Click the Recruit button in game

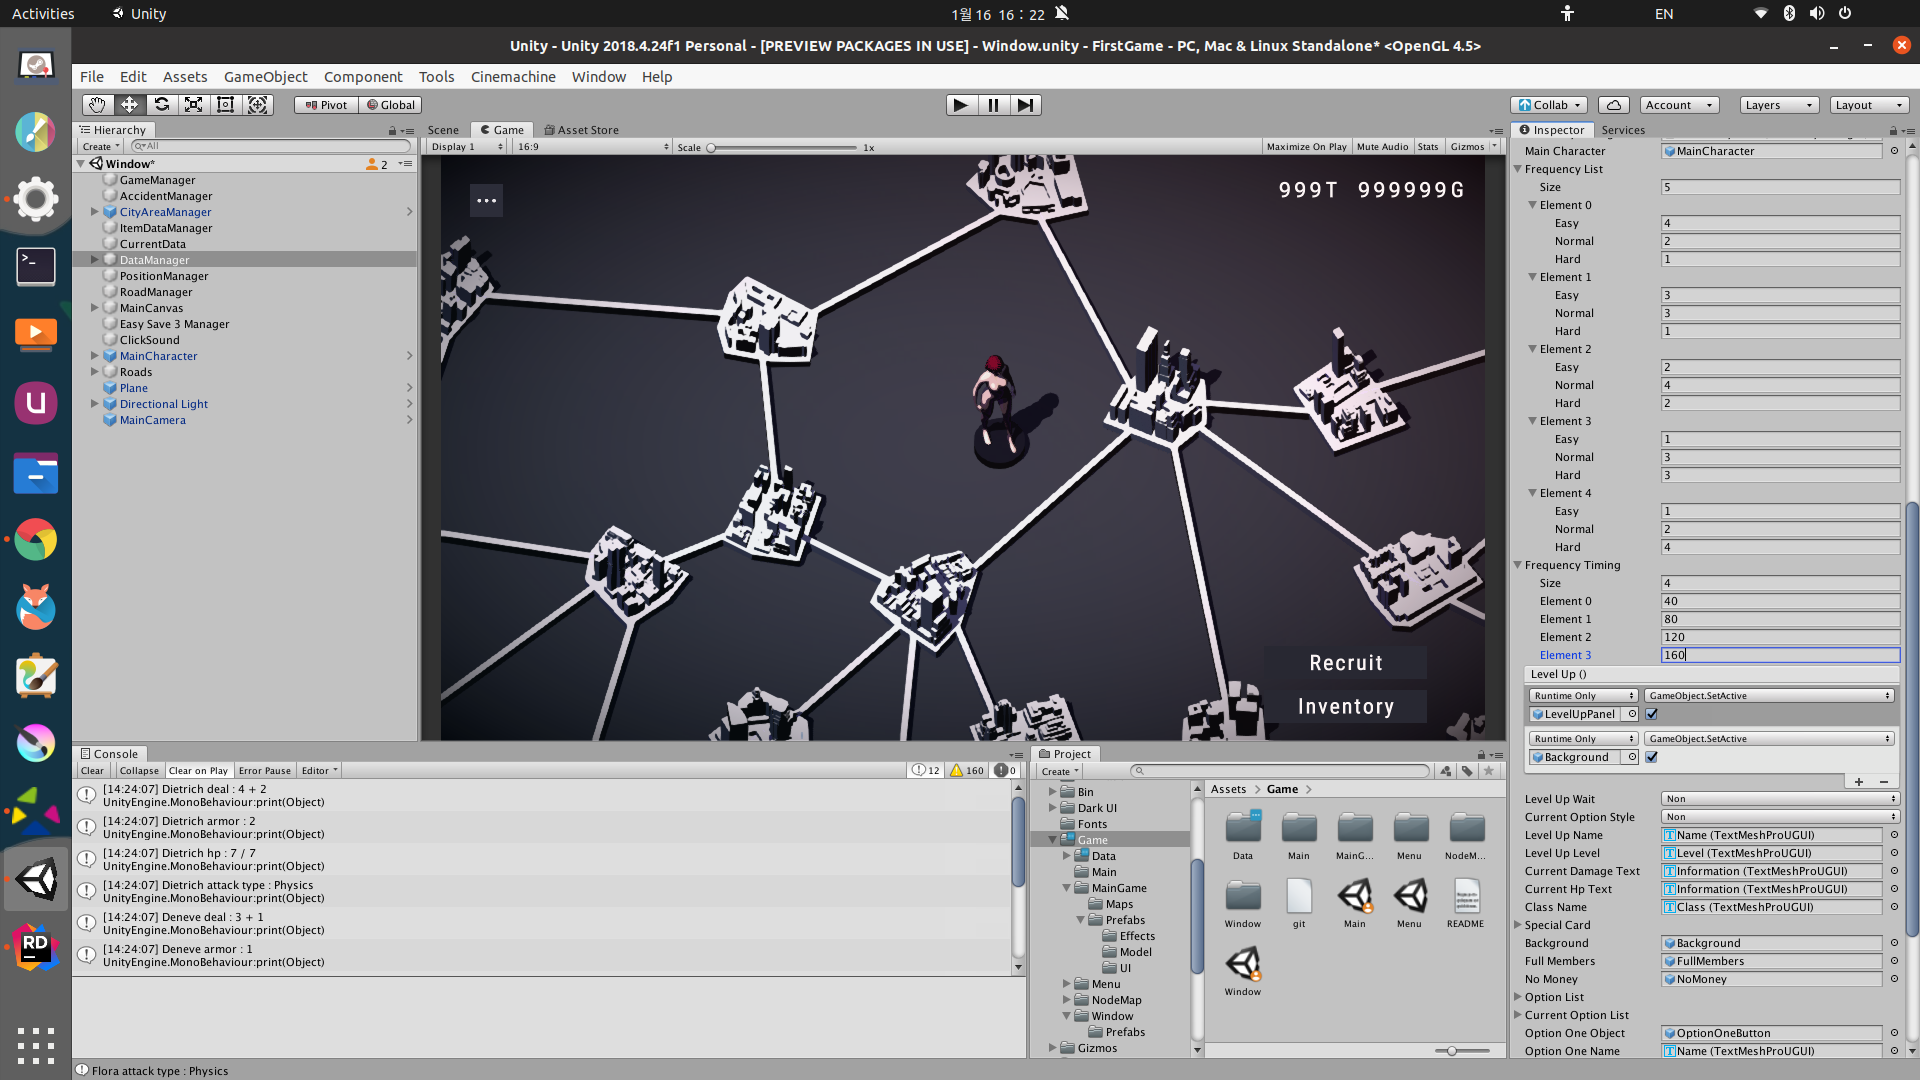[x=1346, y=663]
